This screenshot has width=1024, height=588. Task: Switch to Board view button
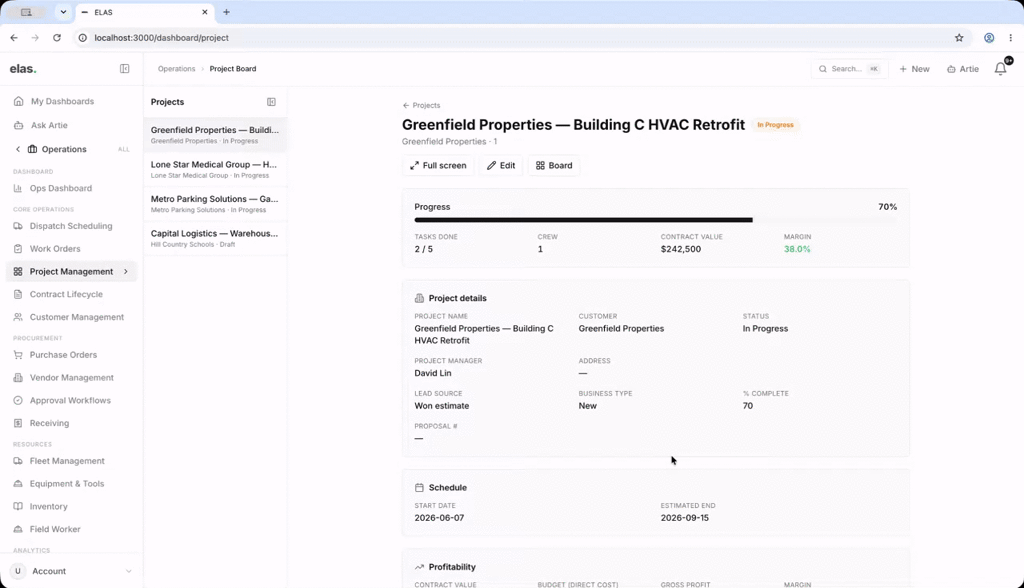(x=554, y=165)
